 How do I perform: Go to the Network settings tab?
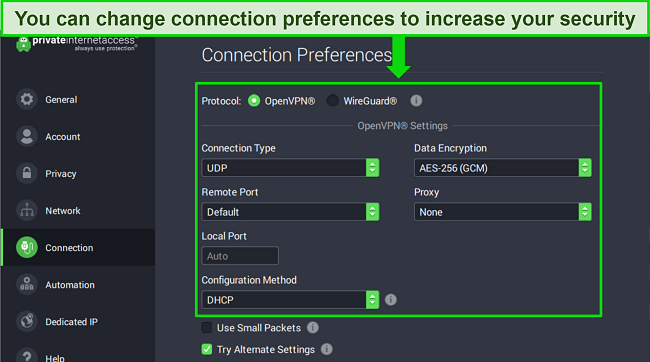(x=78, y=210)
